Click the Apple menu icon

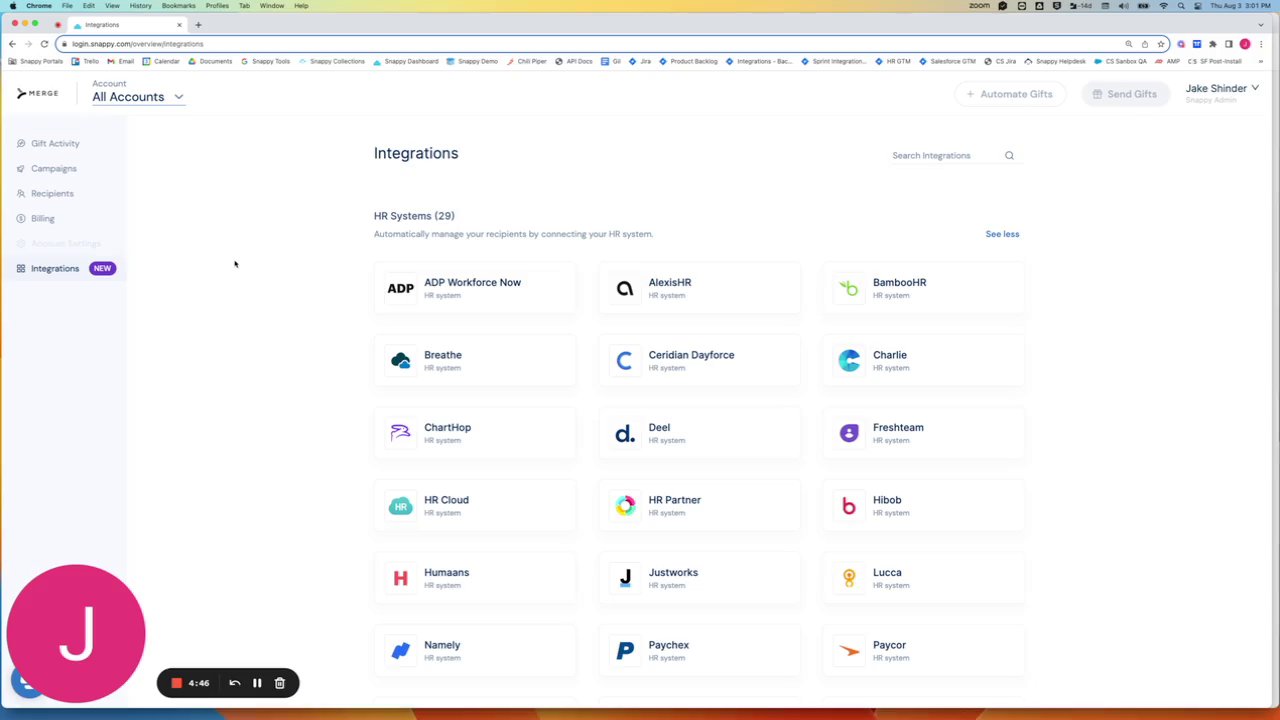pyautogui.click(x=13, y=6)
